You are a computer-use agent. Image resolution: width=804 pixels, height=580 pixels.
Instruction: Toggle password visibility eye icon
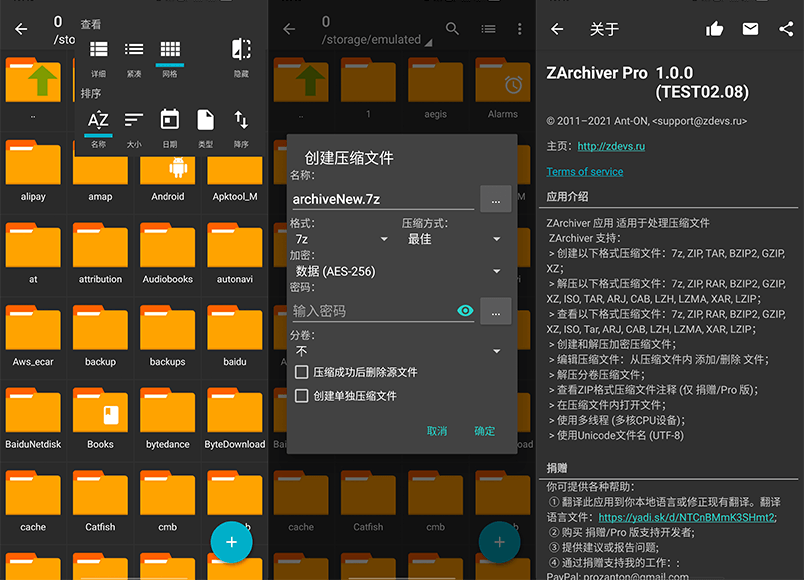click(x=465, y=311)
